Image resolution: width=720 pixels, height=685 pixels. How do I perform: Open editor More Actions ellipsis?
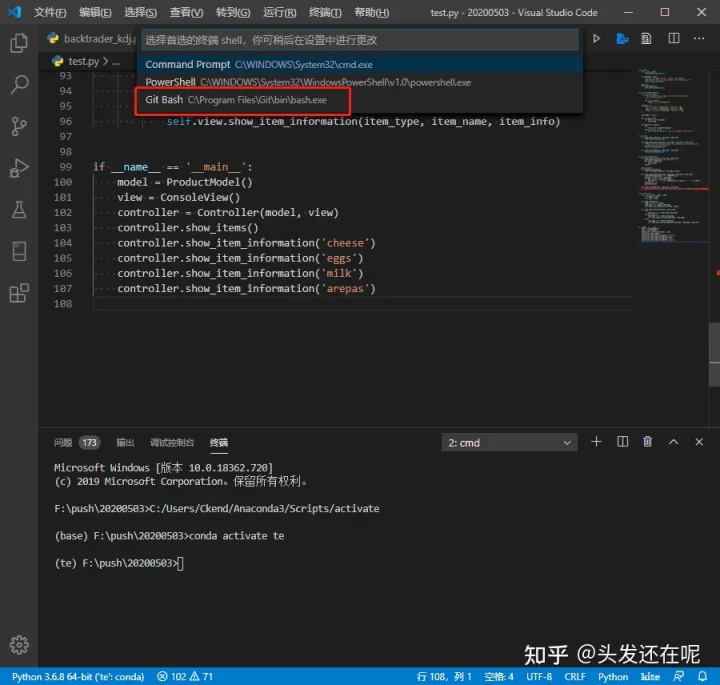tap(699, 39)
